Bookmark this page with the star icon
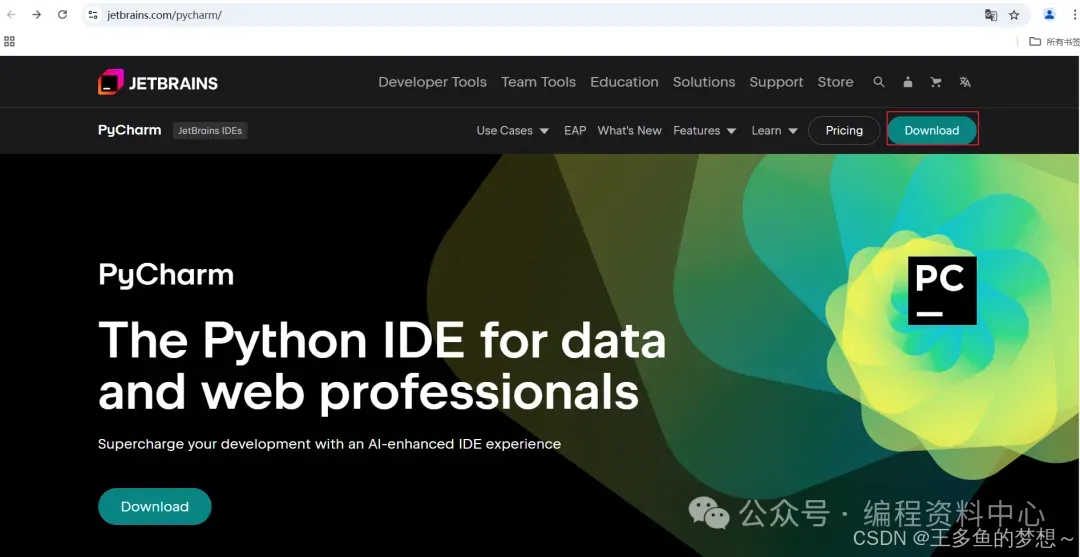Image resolution: width=1080 pixels, height=557 pixels. click(x=1014, y=15)
